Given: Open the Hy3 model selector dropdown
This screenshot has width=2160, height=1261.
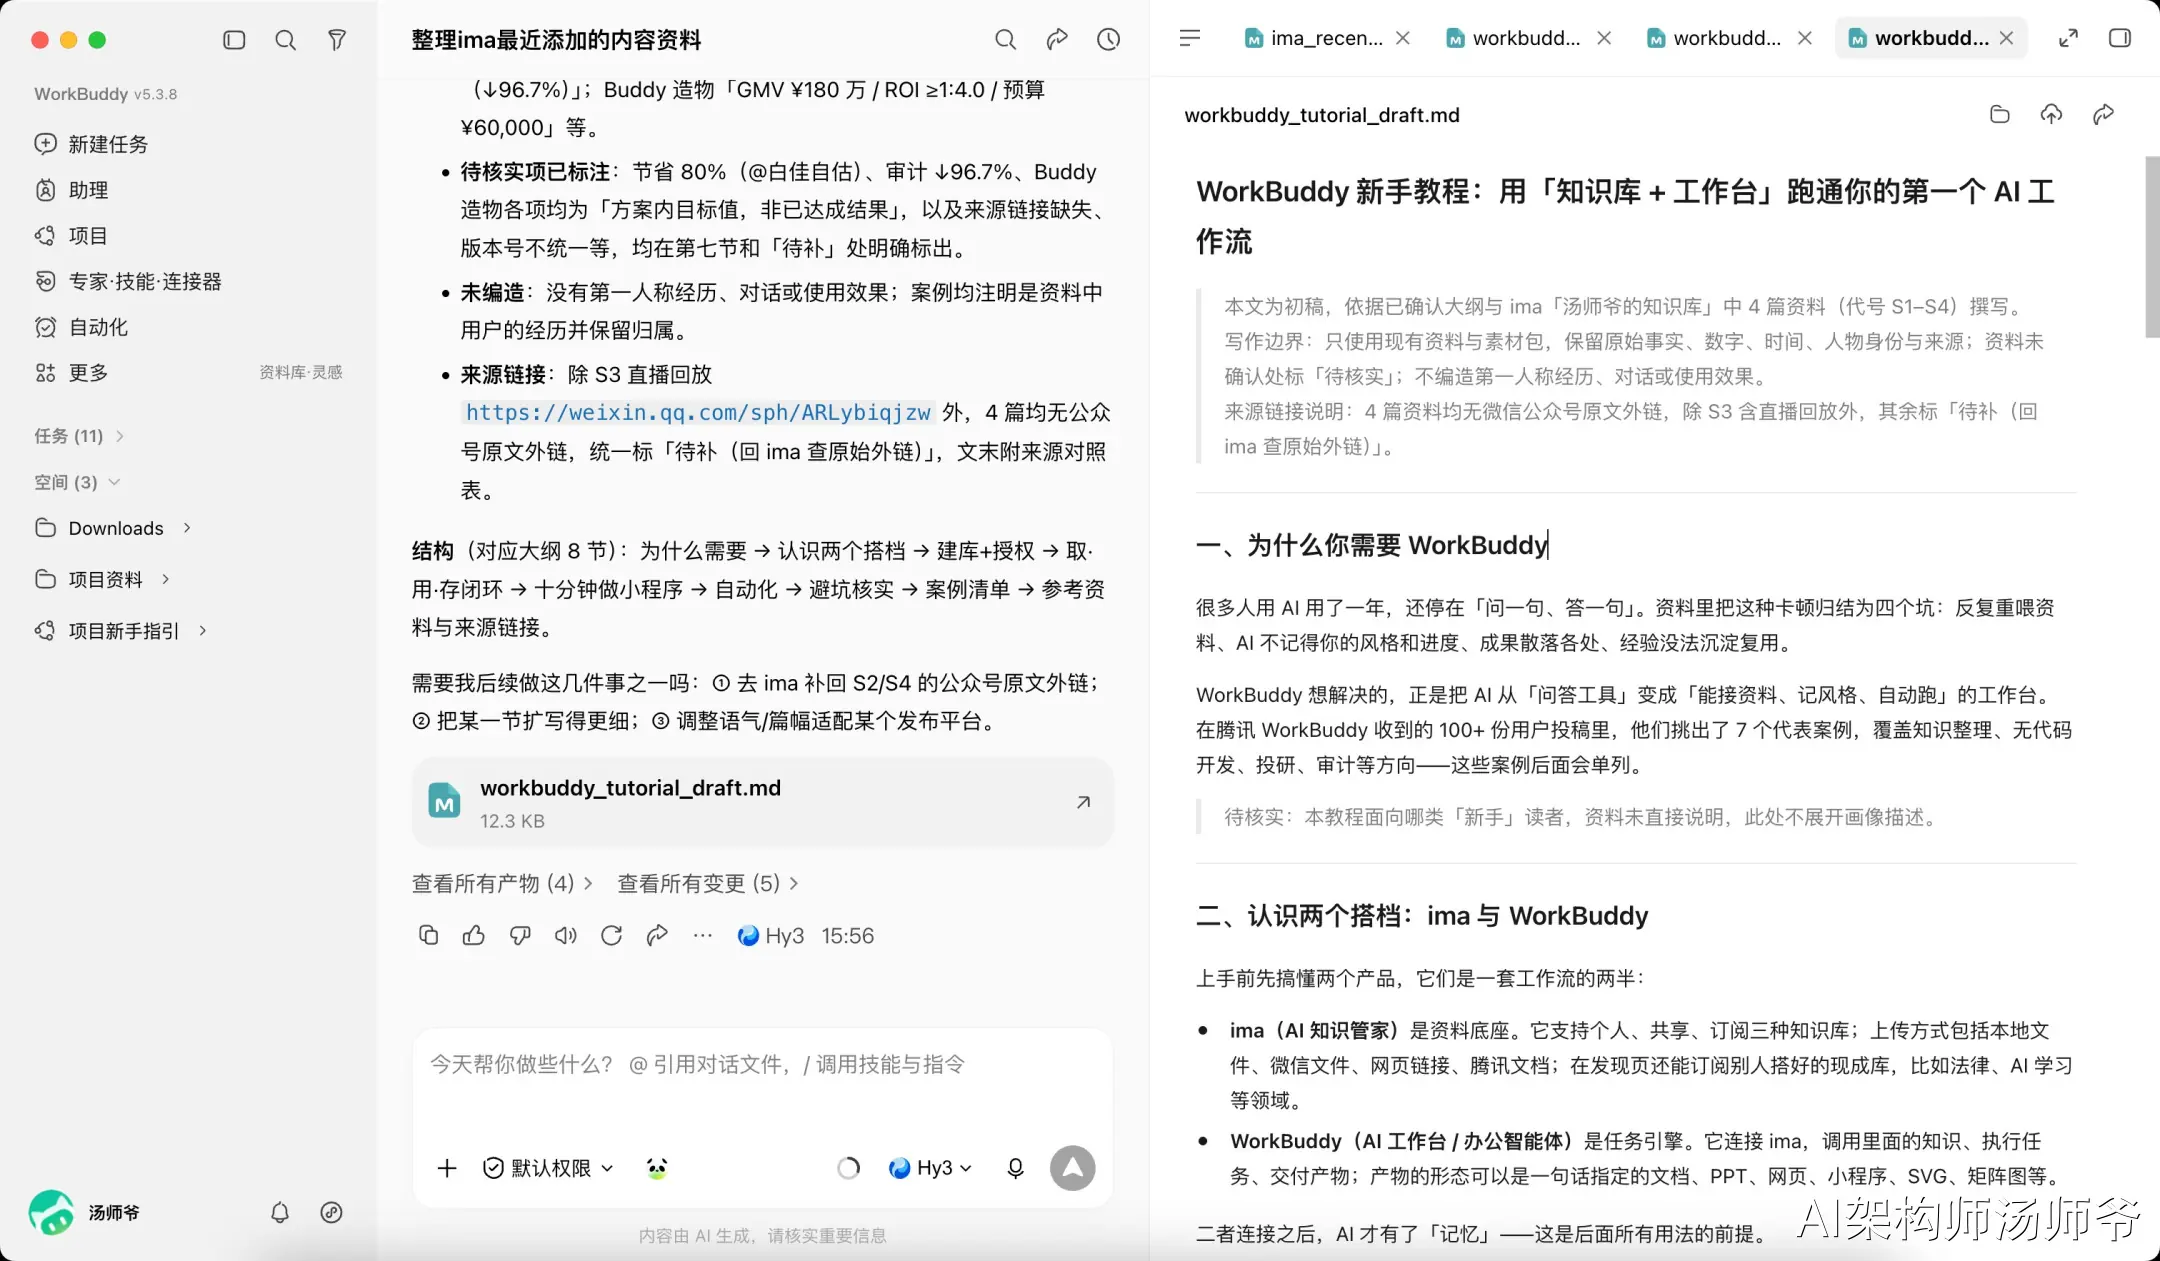Looking at the screenshot, I should (930, 1168).
